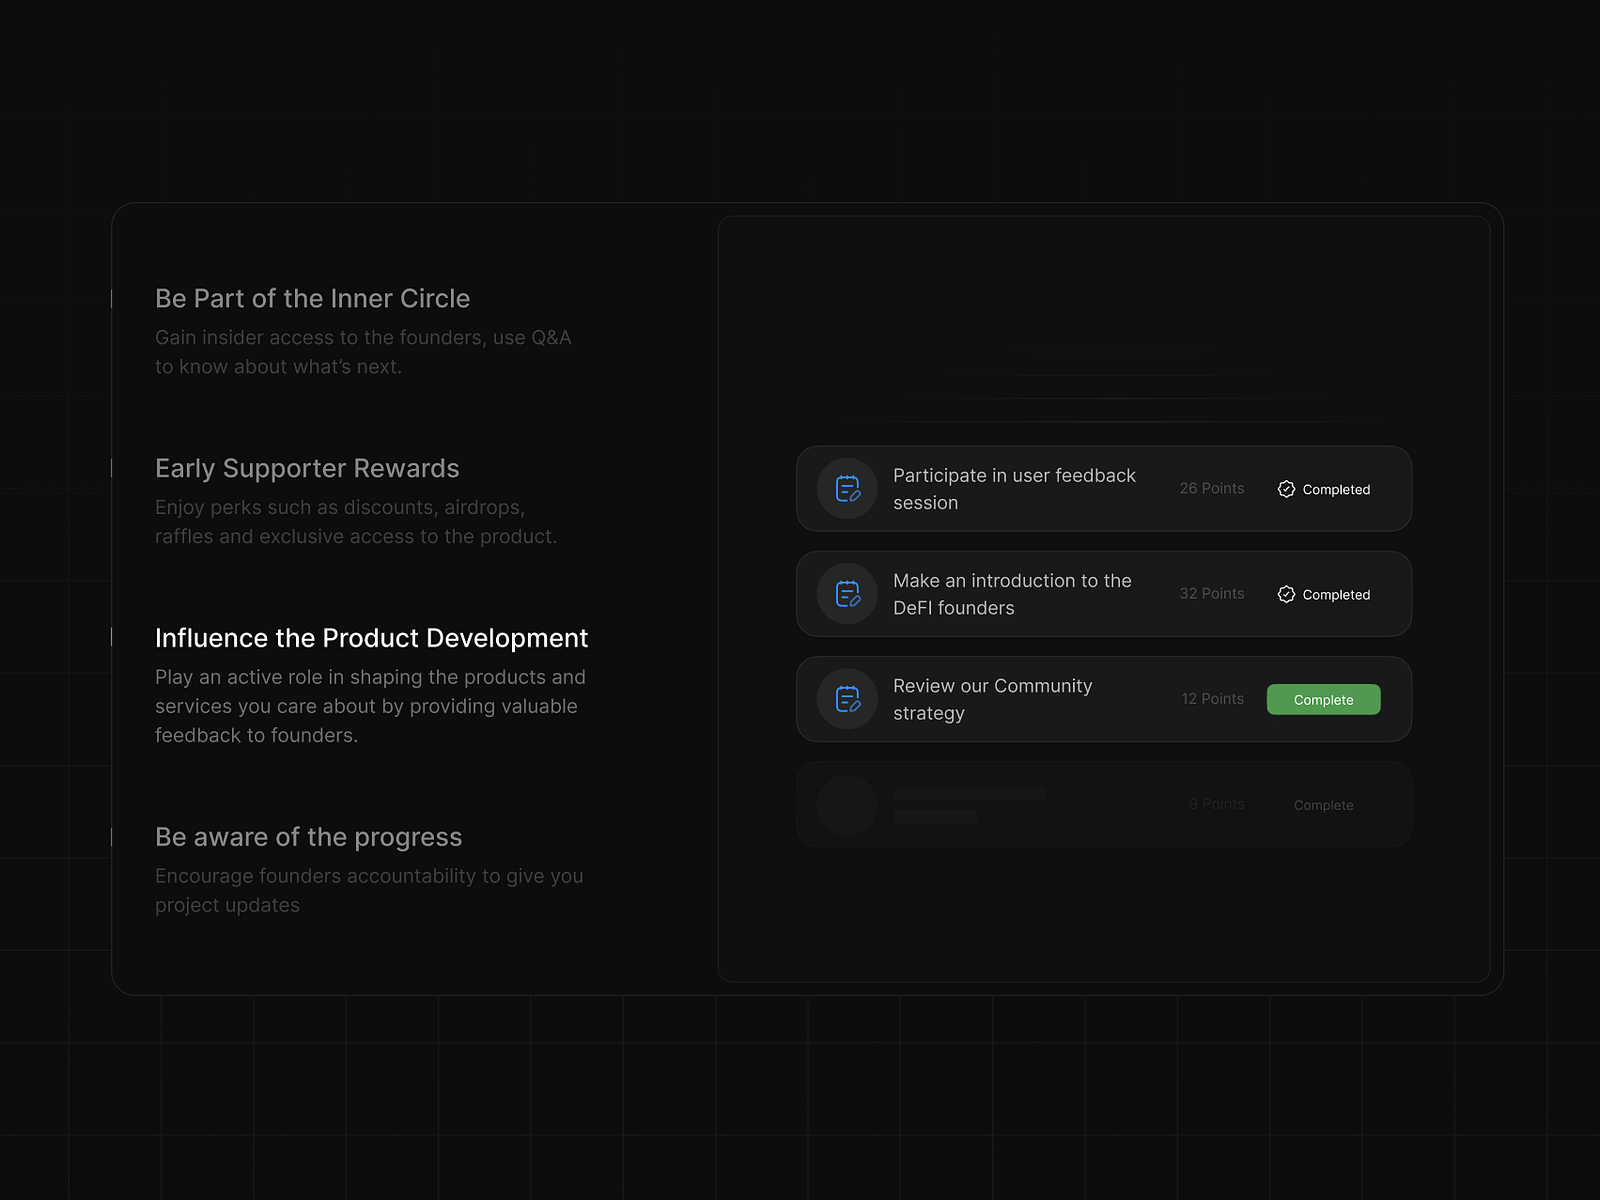Click the faded 9 Points label
The width and height of the screenshot is (1600, 1200).
pyautogui.click(x=1217, y=804)
